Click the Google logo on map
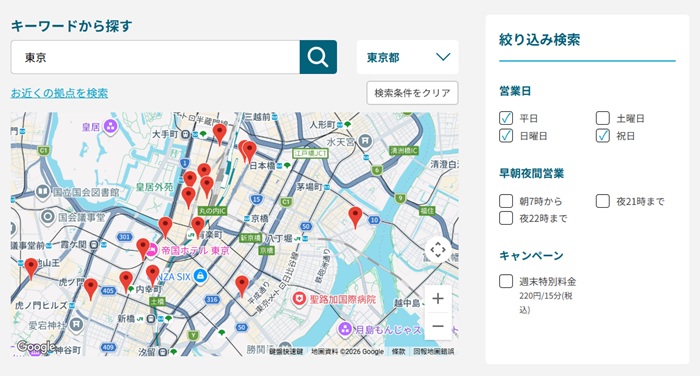The height and width of the screenshot is (376, 700). 36,347
